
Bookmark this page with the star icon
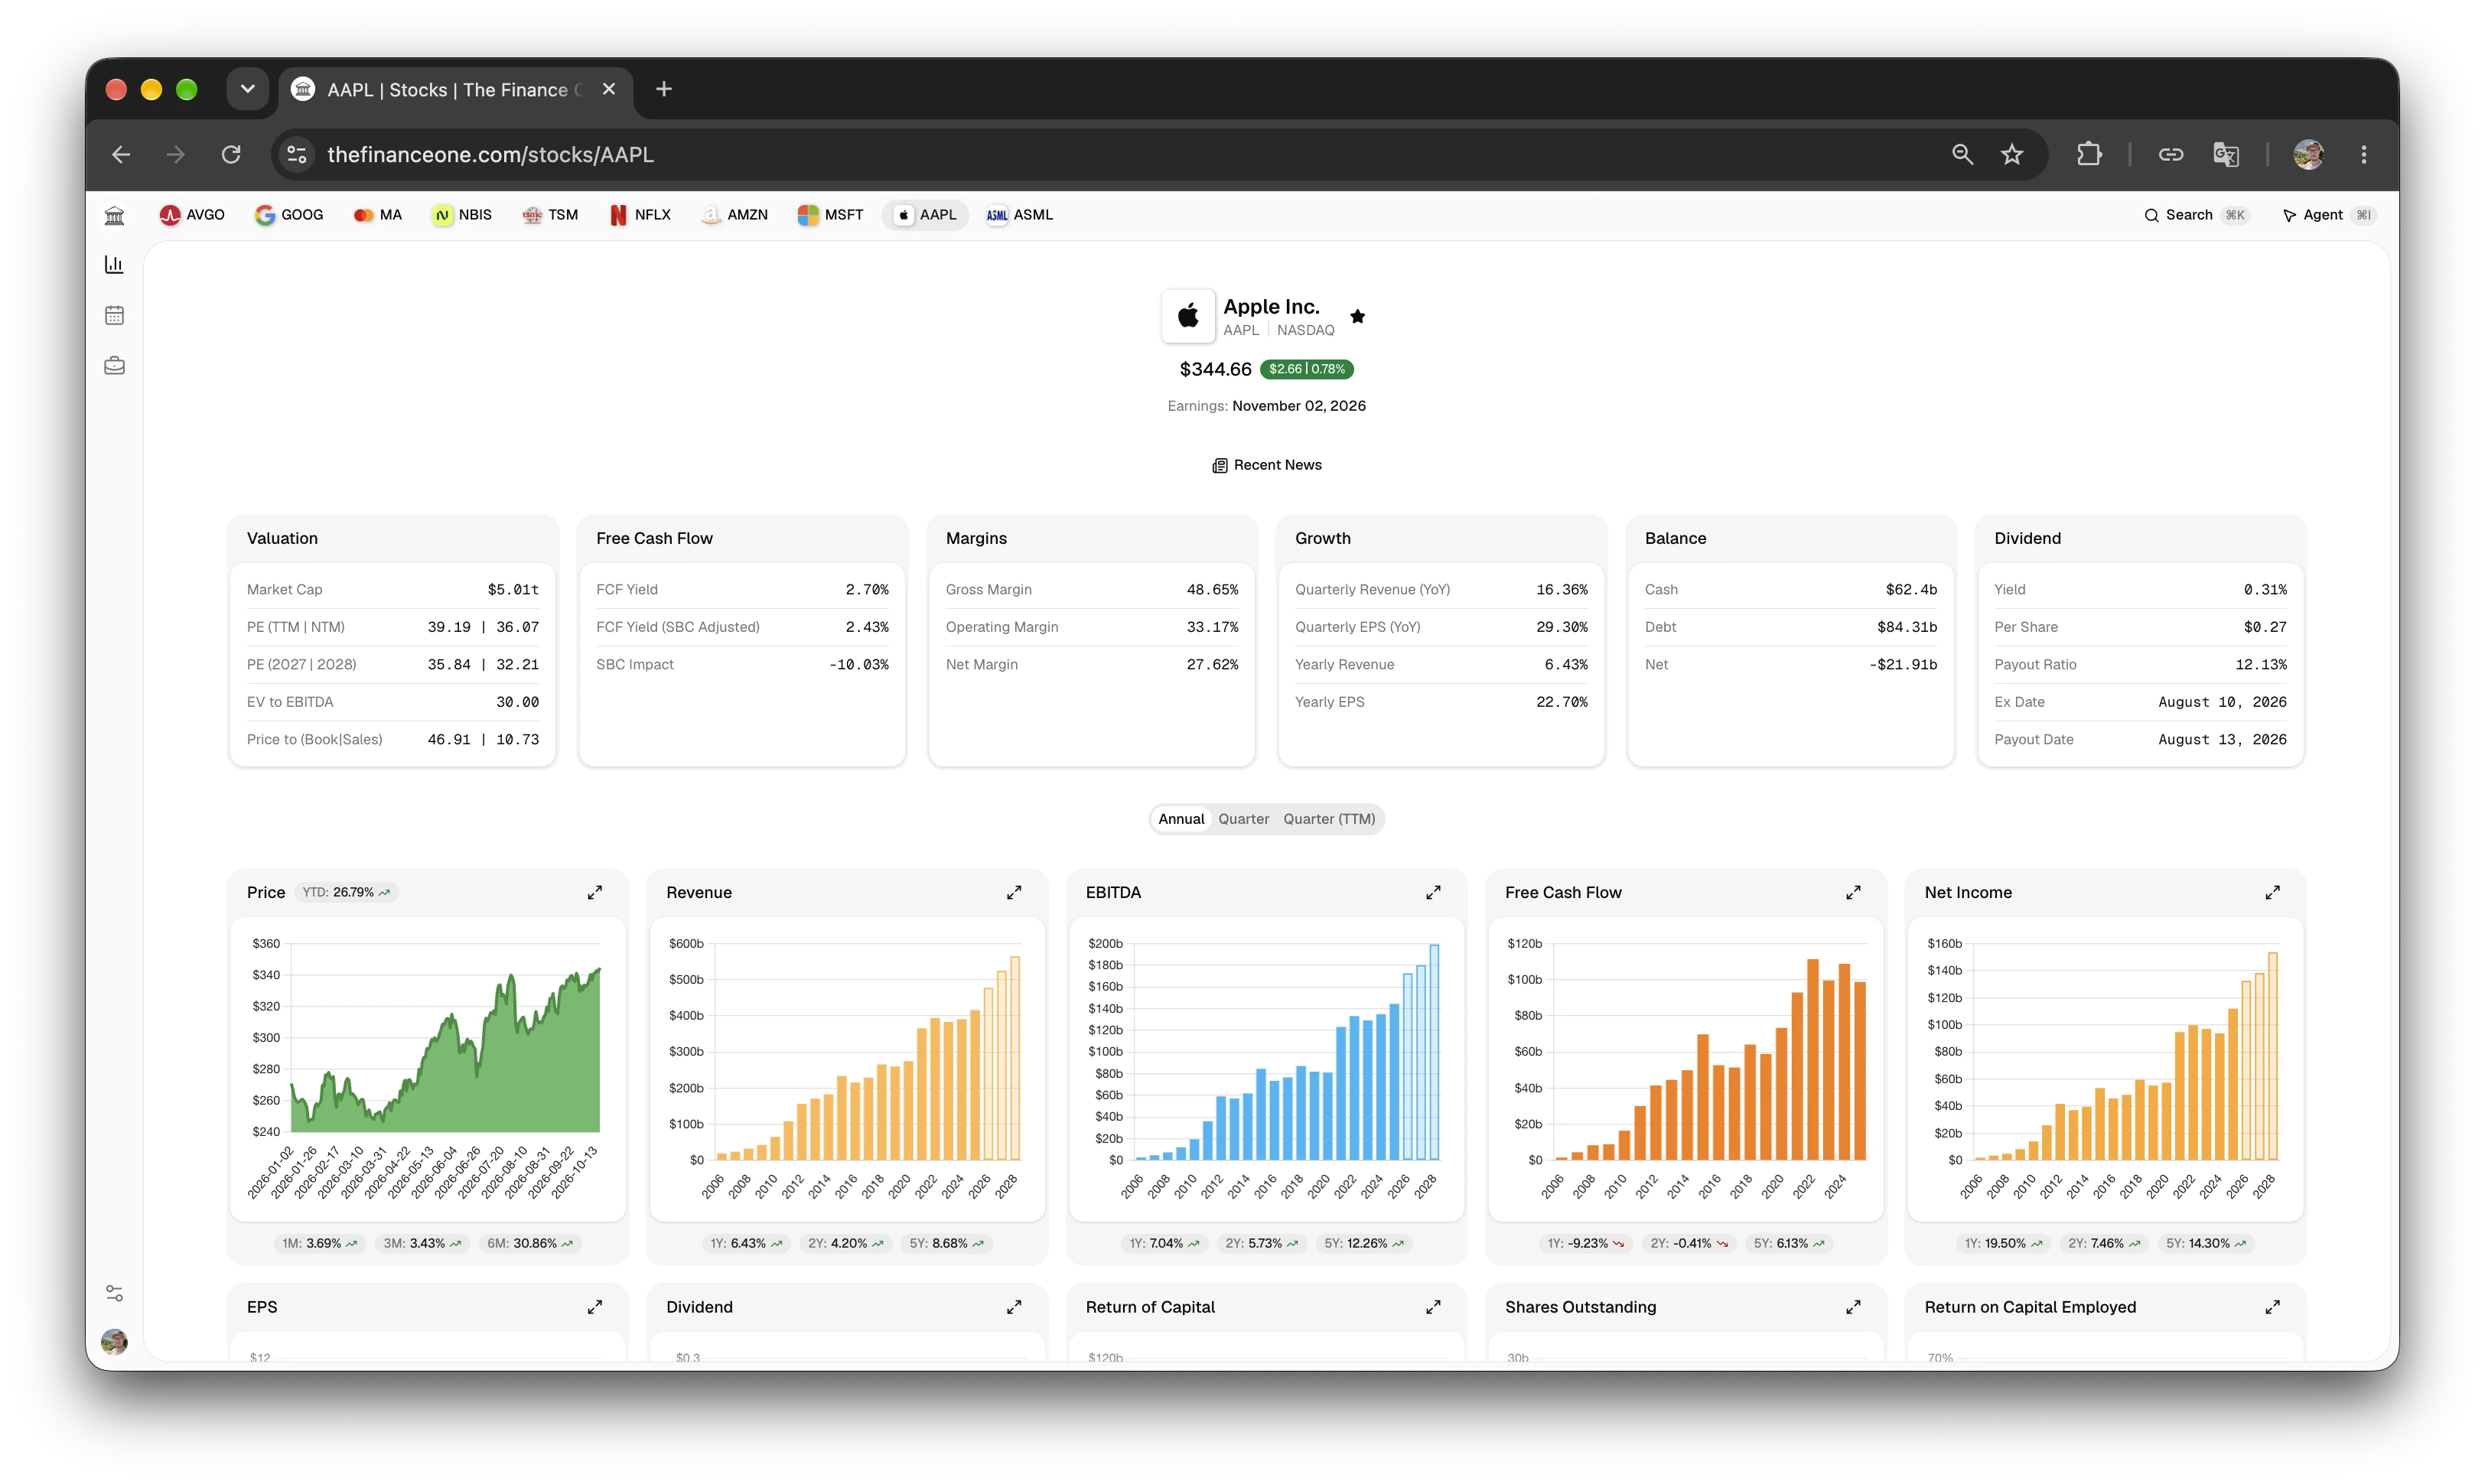[x=2012, y=154]
